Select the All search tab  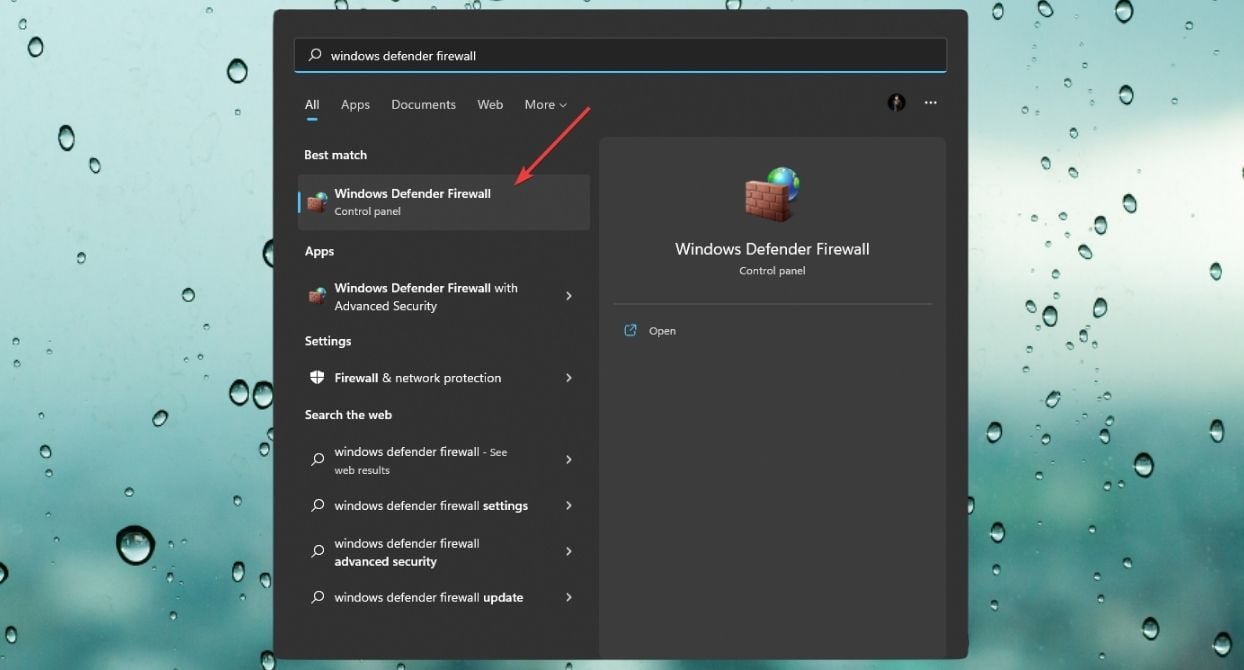coord(312,105)
